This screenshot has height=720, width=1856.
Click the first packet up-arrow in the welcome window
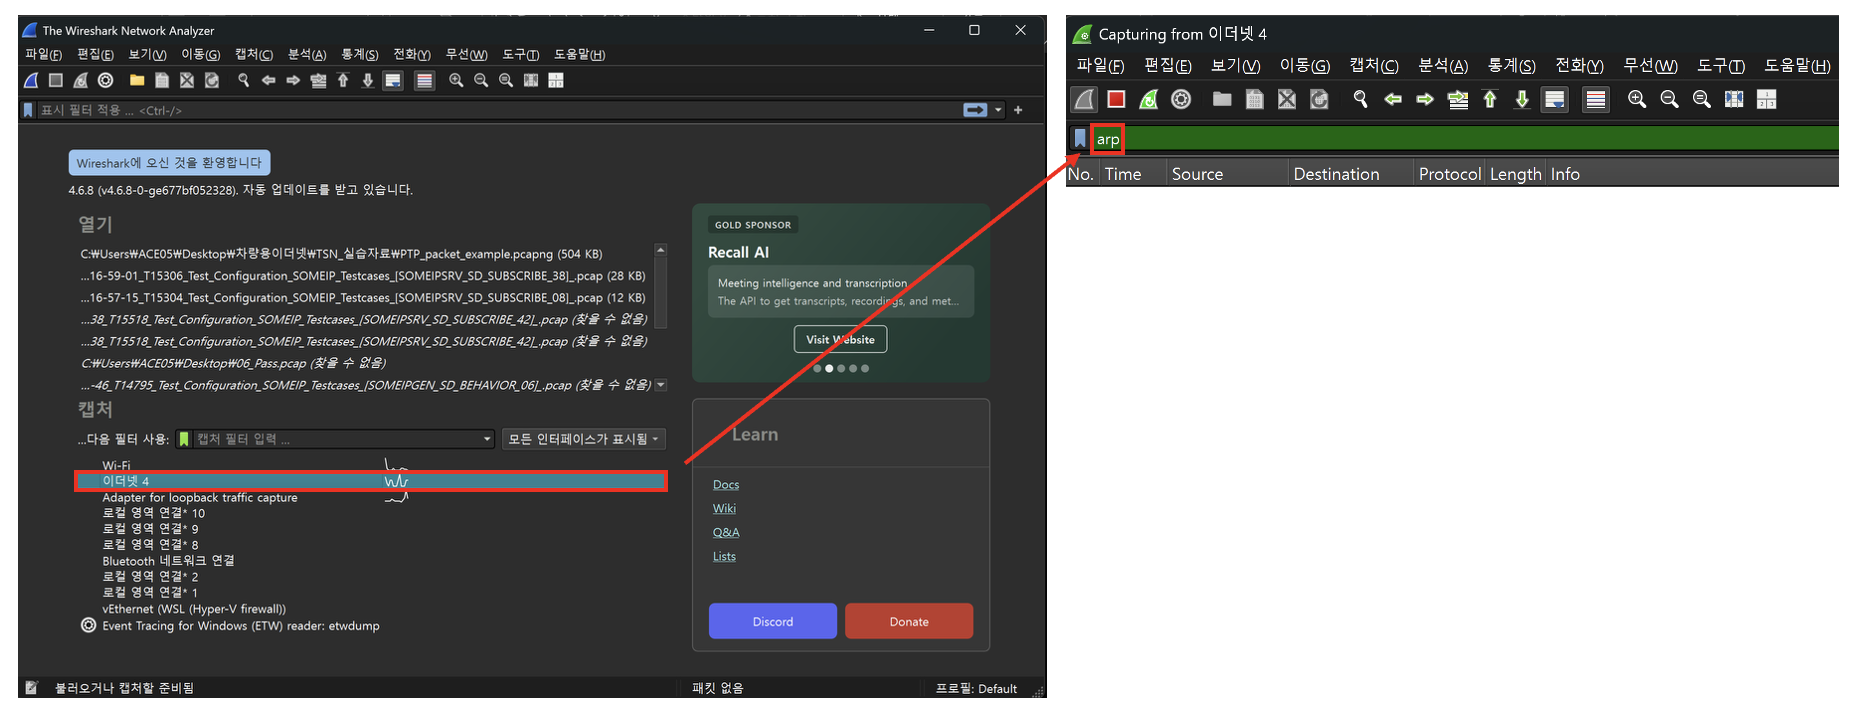pos(343,80)
